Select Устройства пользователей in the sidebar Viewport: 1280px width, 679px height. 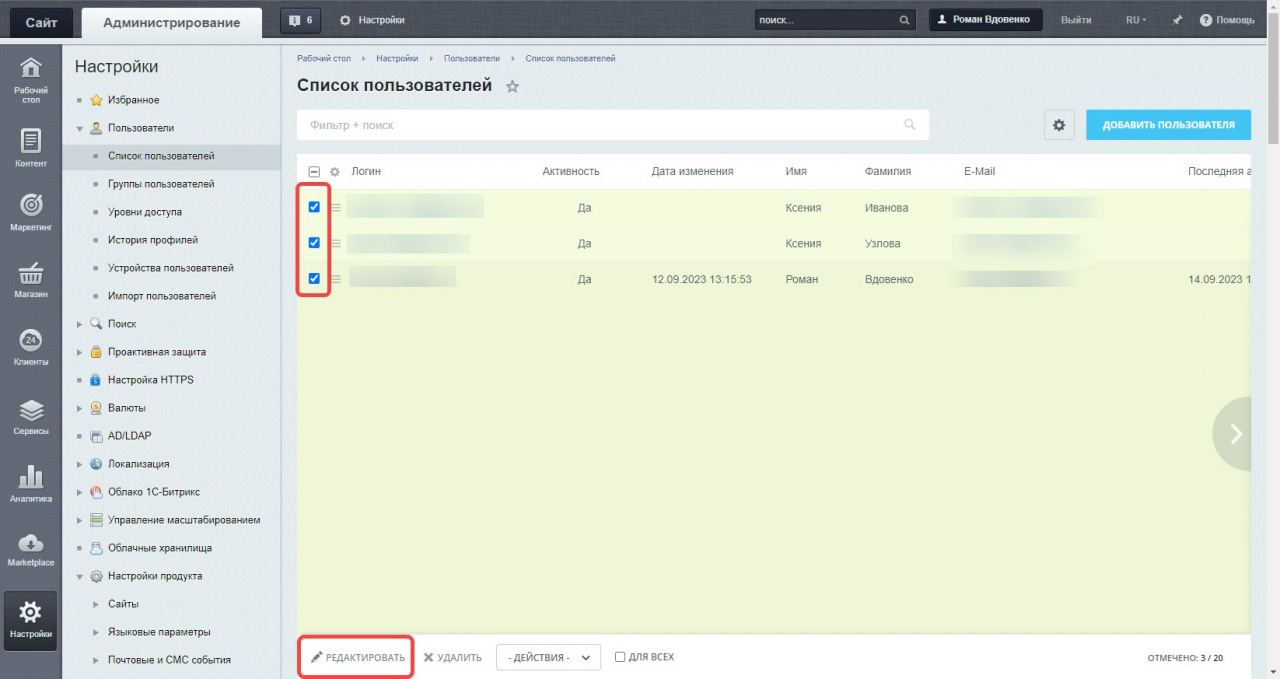171,268
